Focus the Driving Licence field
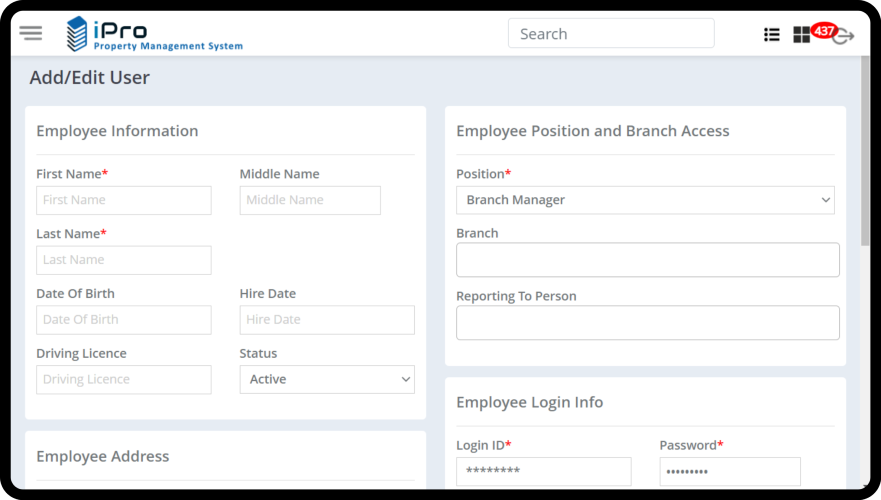 coord(124,380)
